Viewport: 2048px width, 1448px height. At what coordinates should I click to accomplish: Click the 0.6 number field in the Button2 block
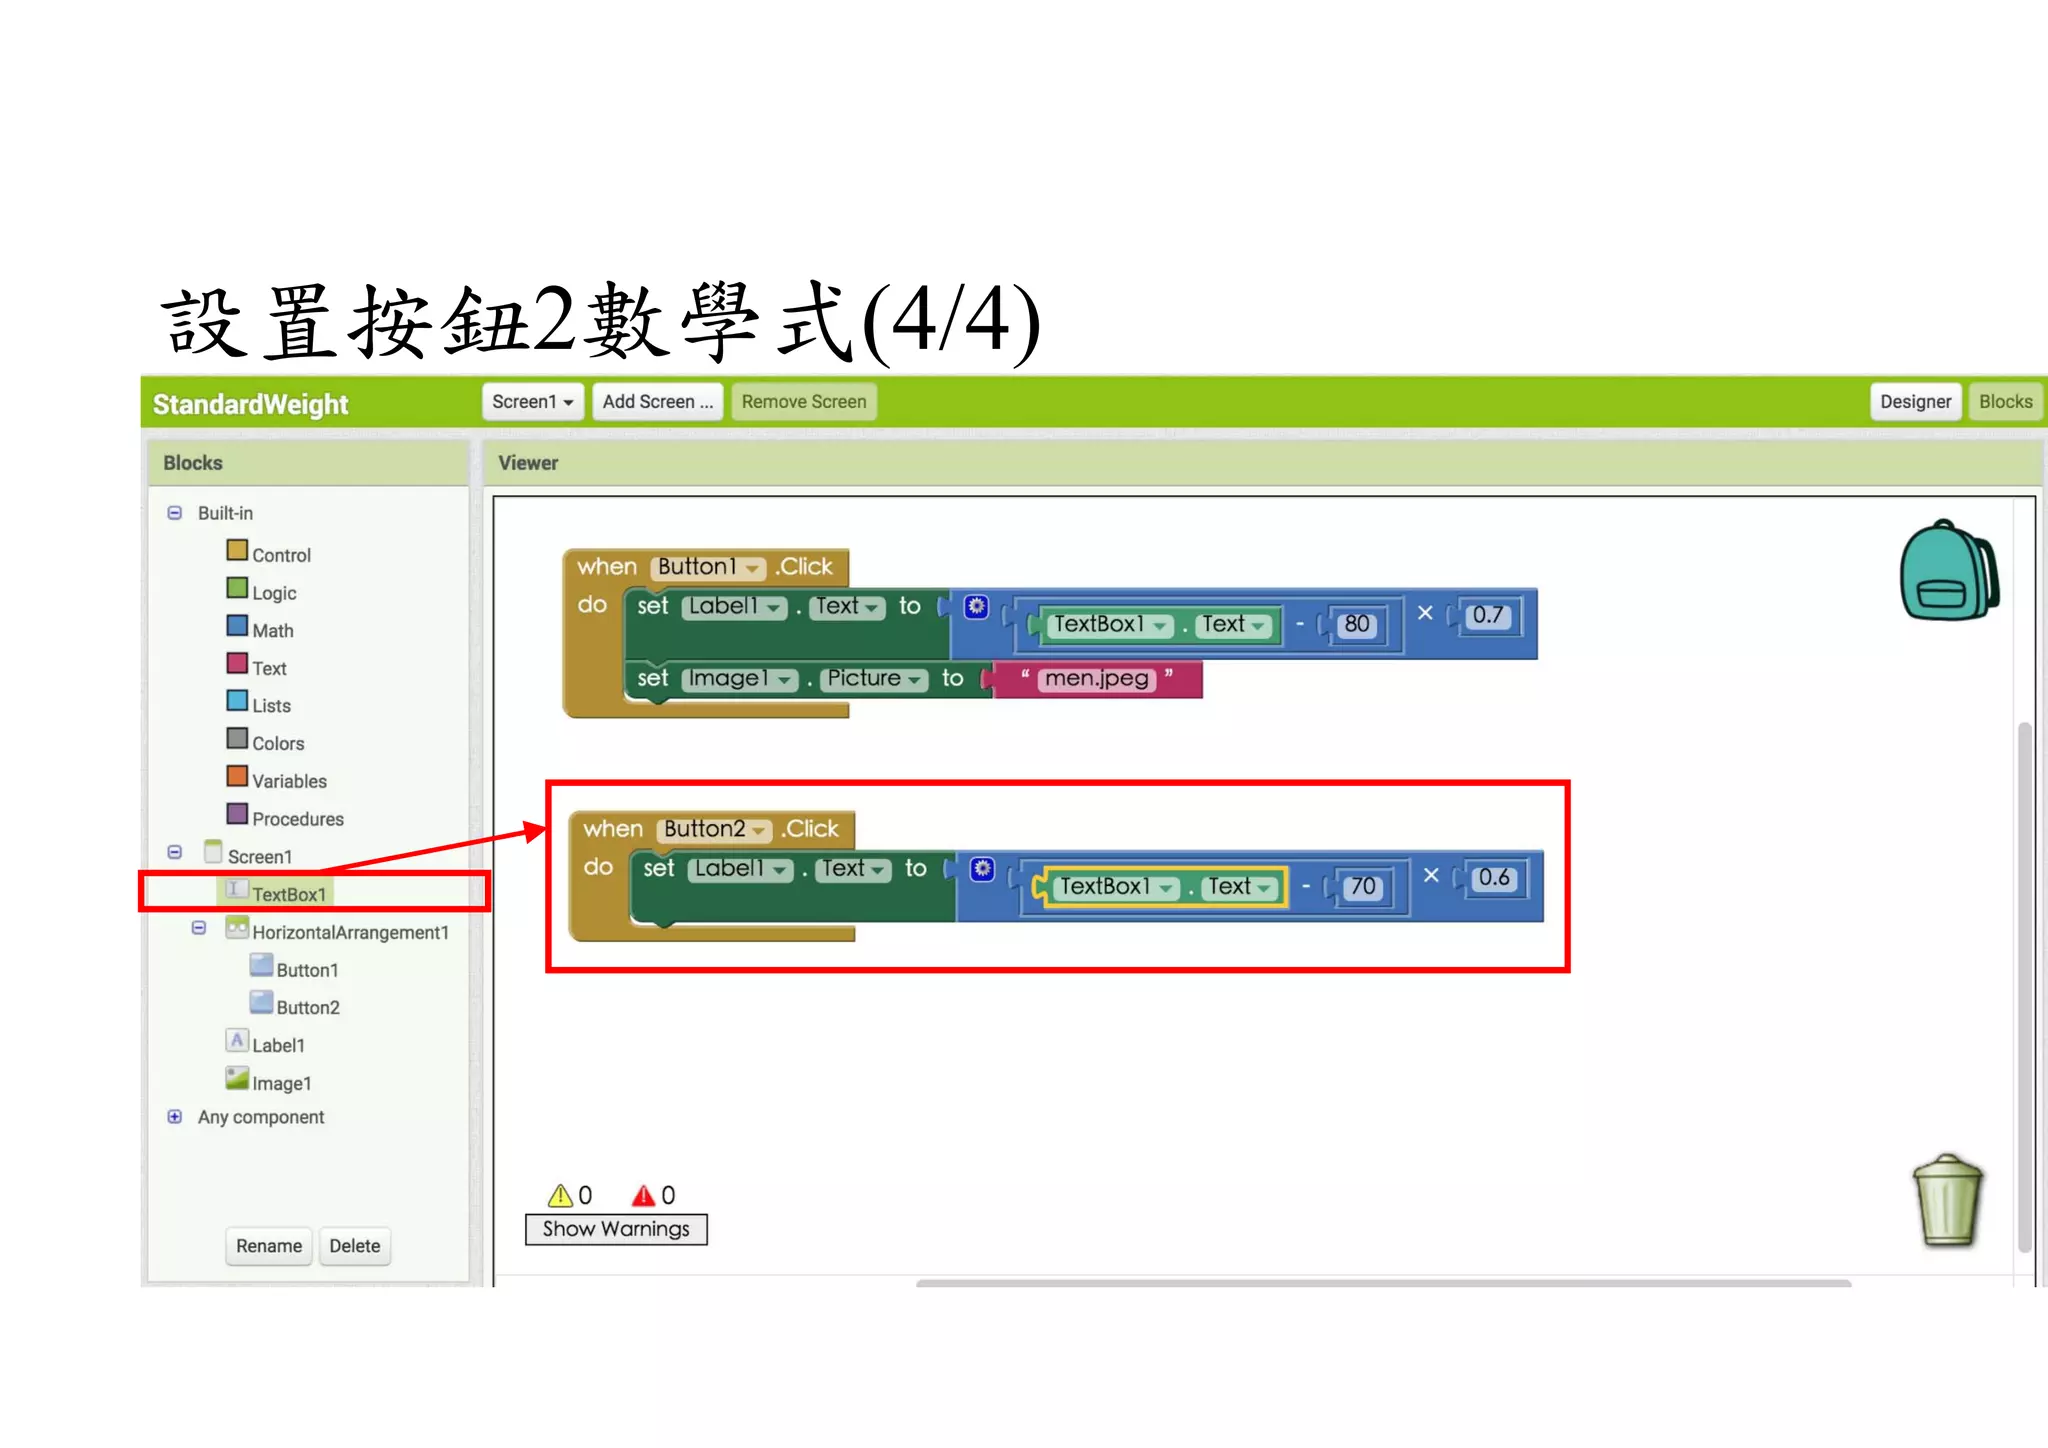[1493, 879]
